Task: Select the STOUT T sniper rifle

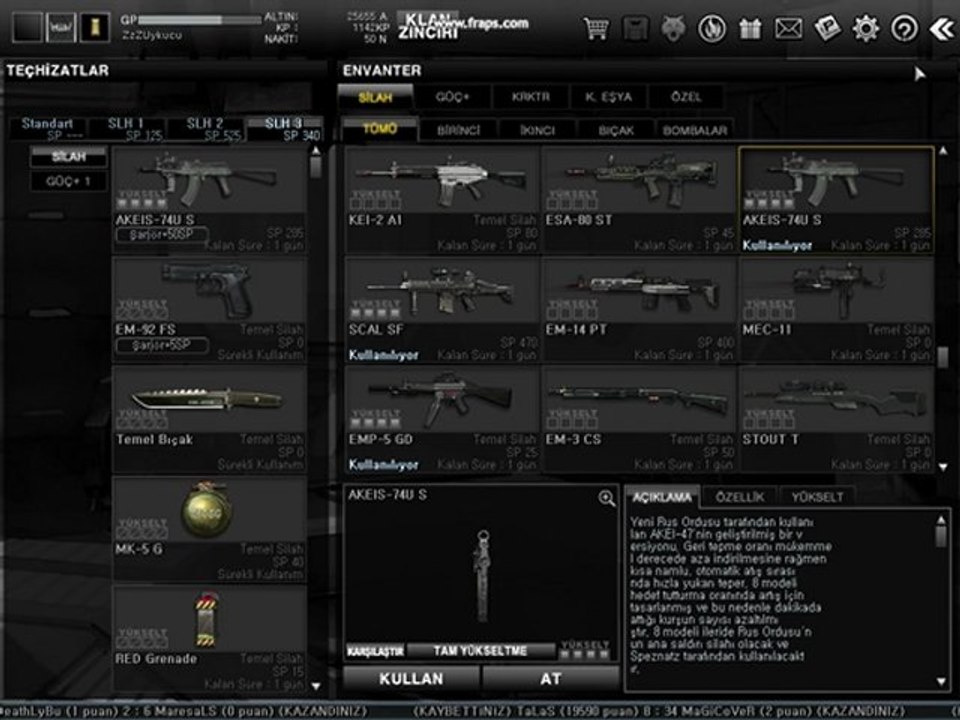Action: 836,419
